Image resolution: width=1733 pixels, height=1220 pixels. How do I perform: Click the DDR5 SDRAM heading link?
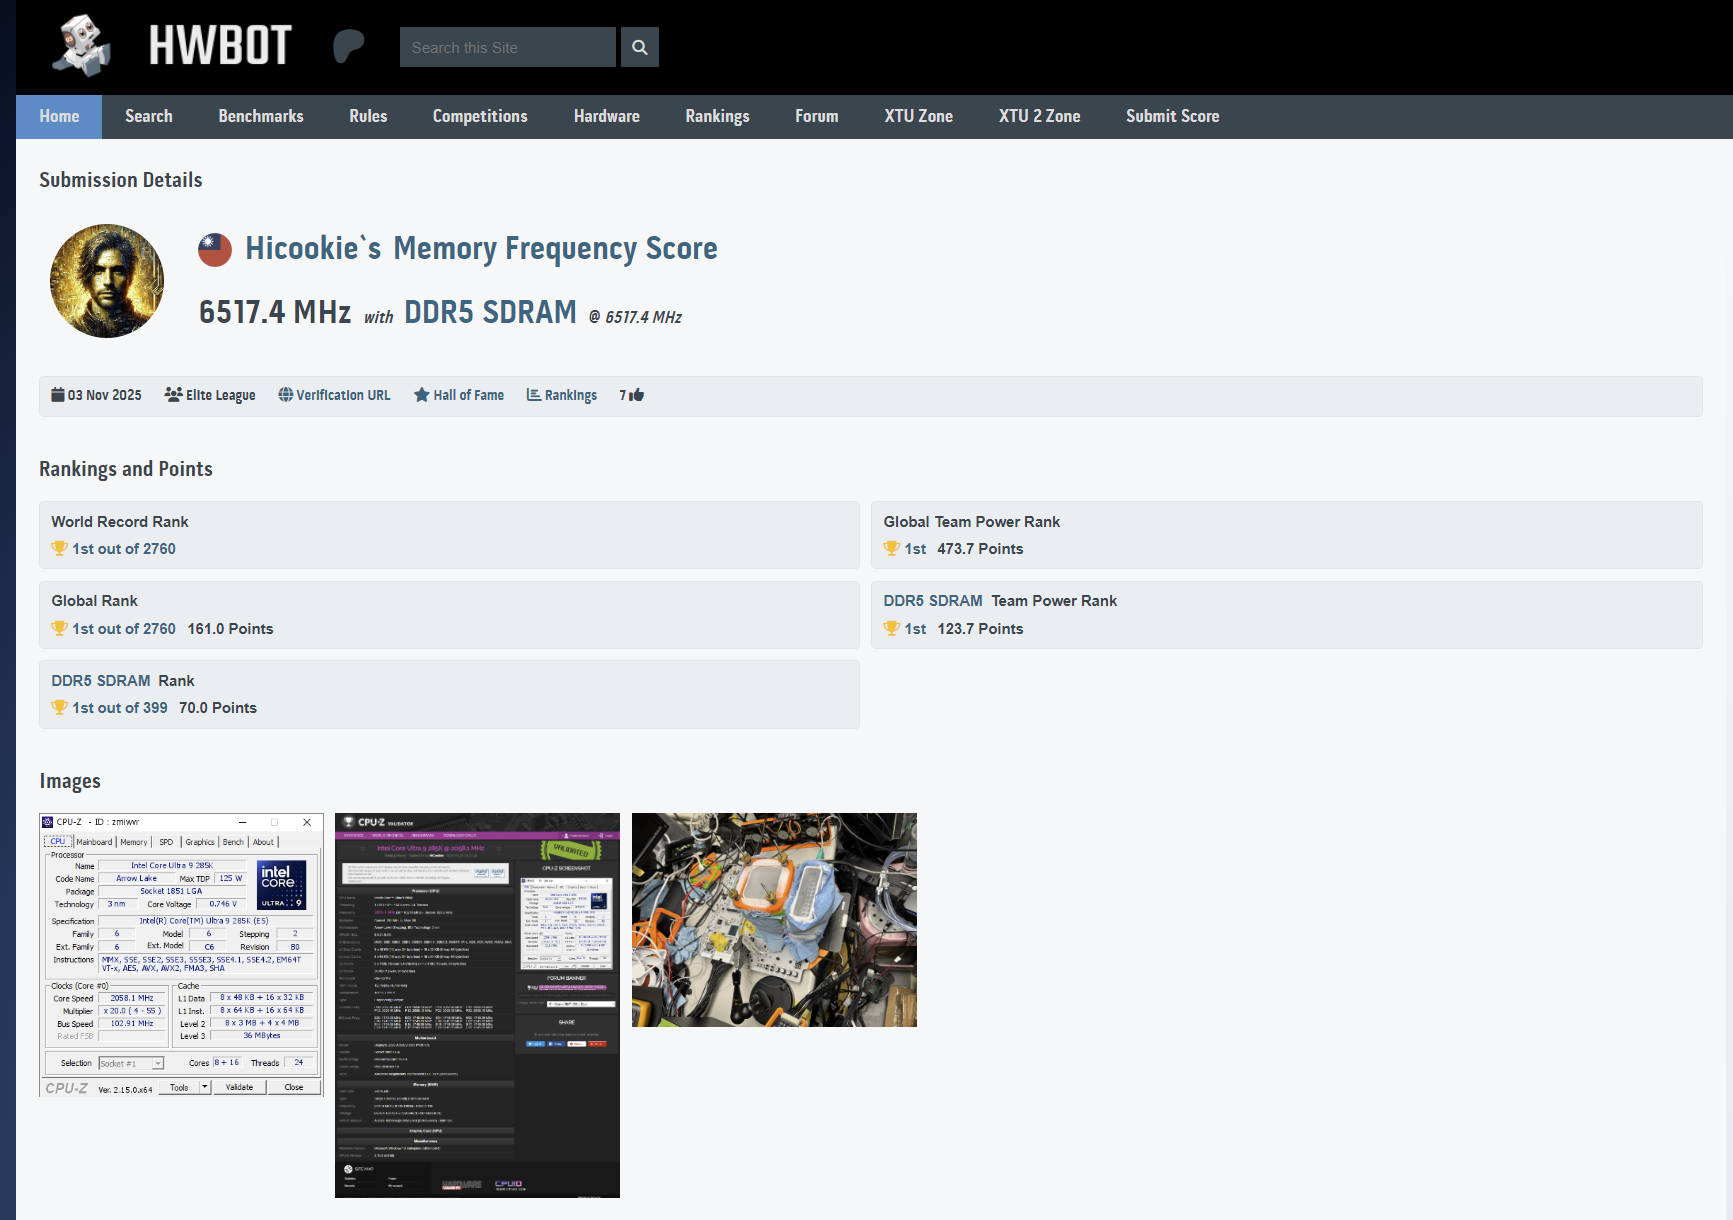(490, 312)
